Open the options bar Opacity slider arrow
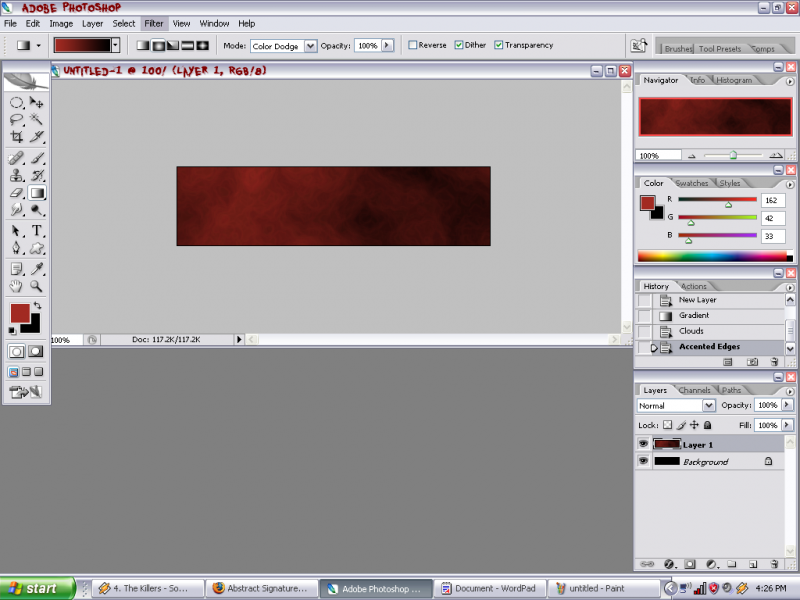The width and height of the screenshot is (800, 600). [387, 45]
